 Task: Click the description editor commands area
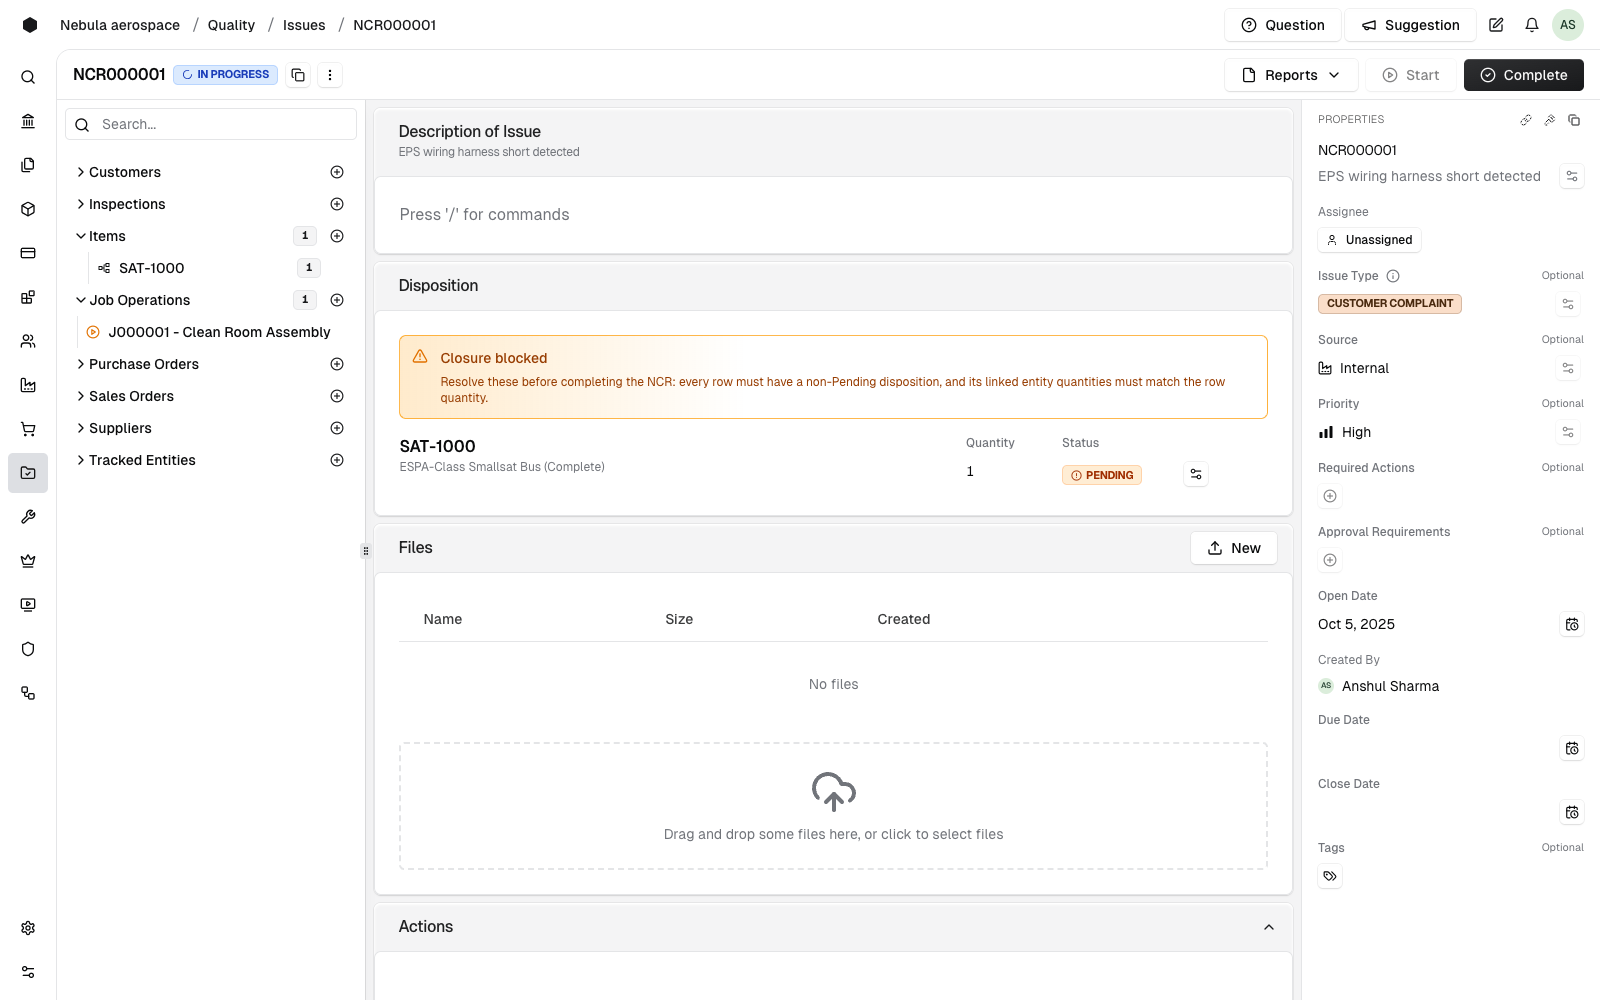click(833, 215)
